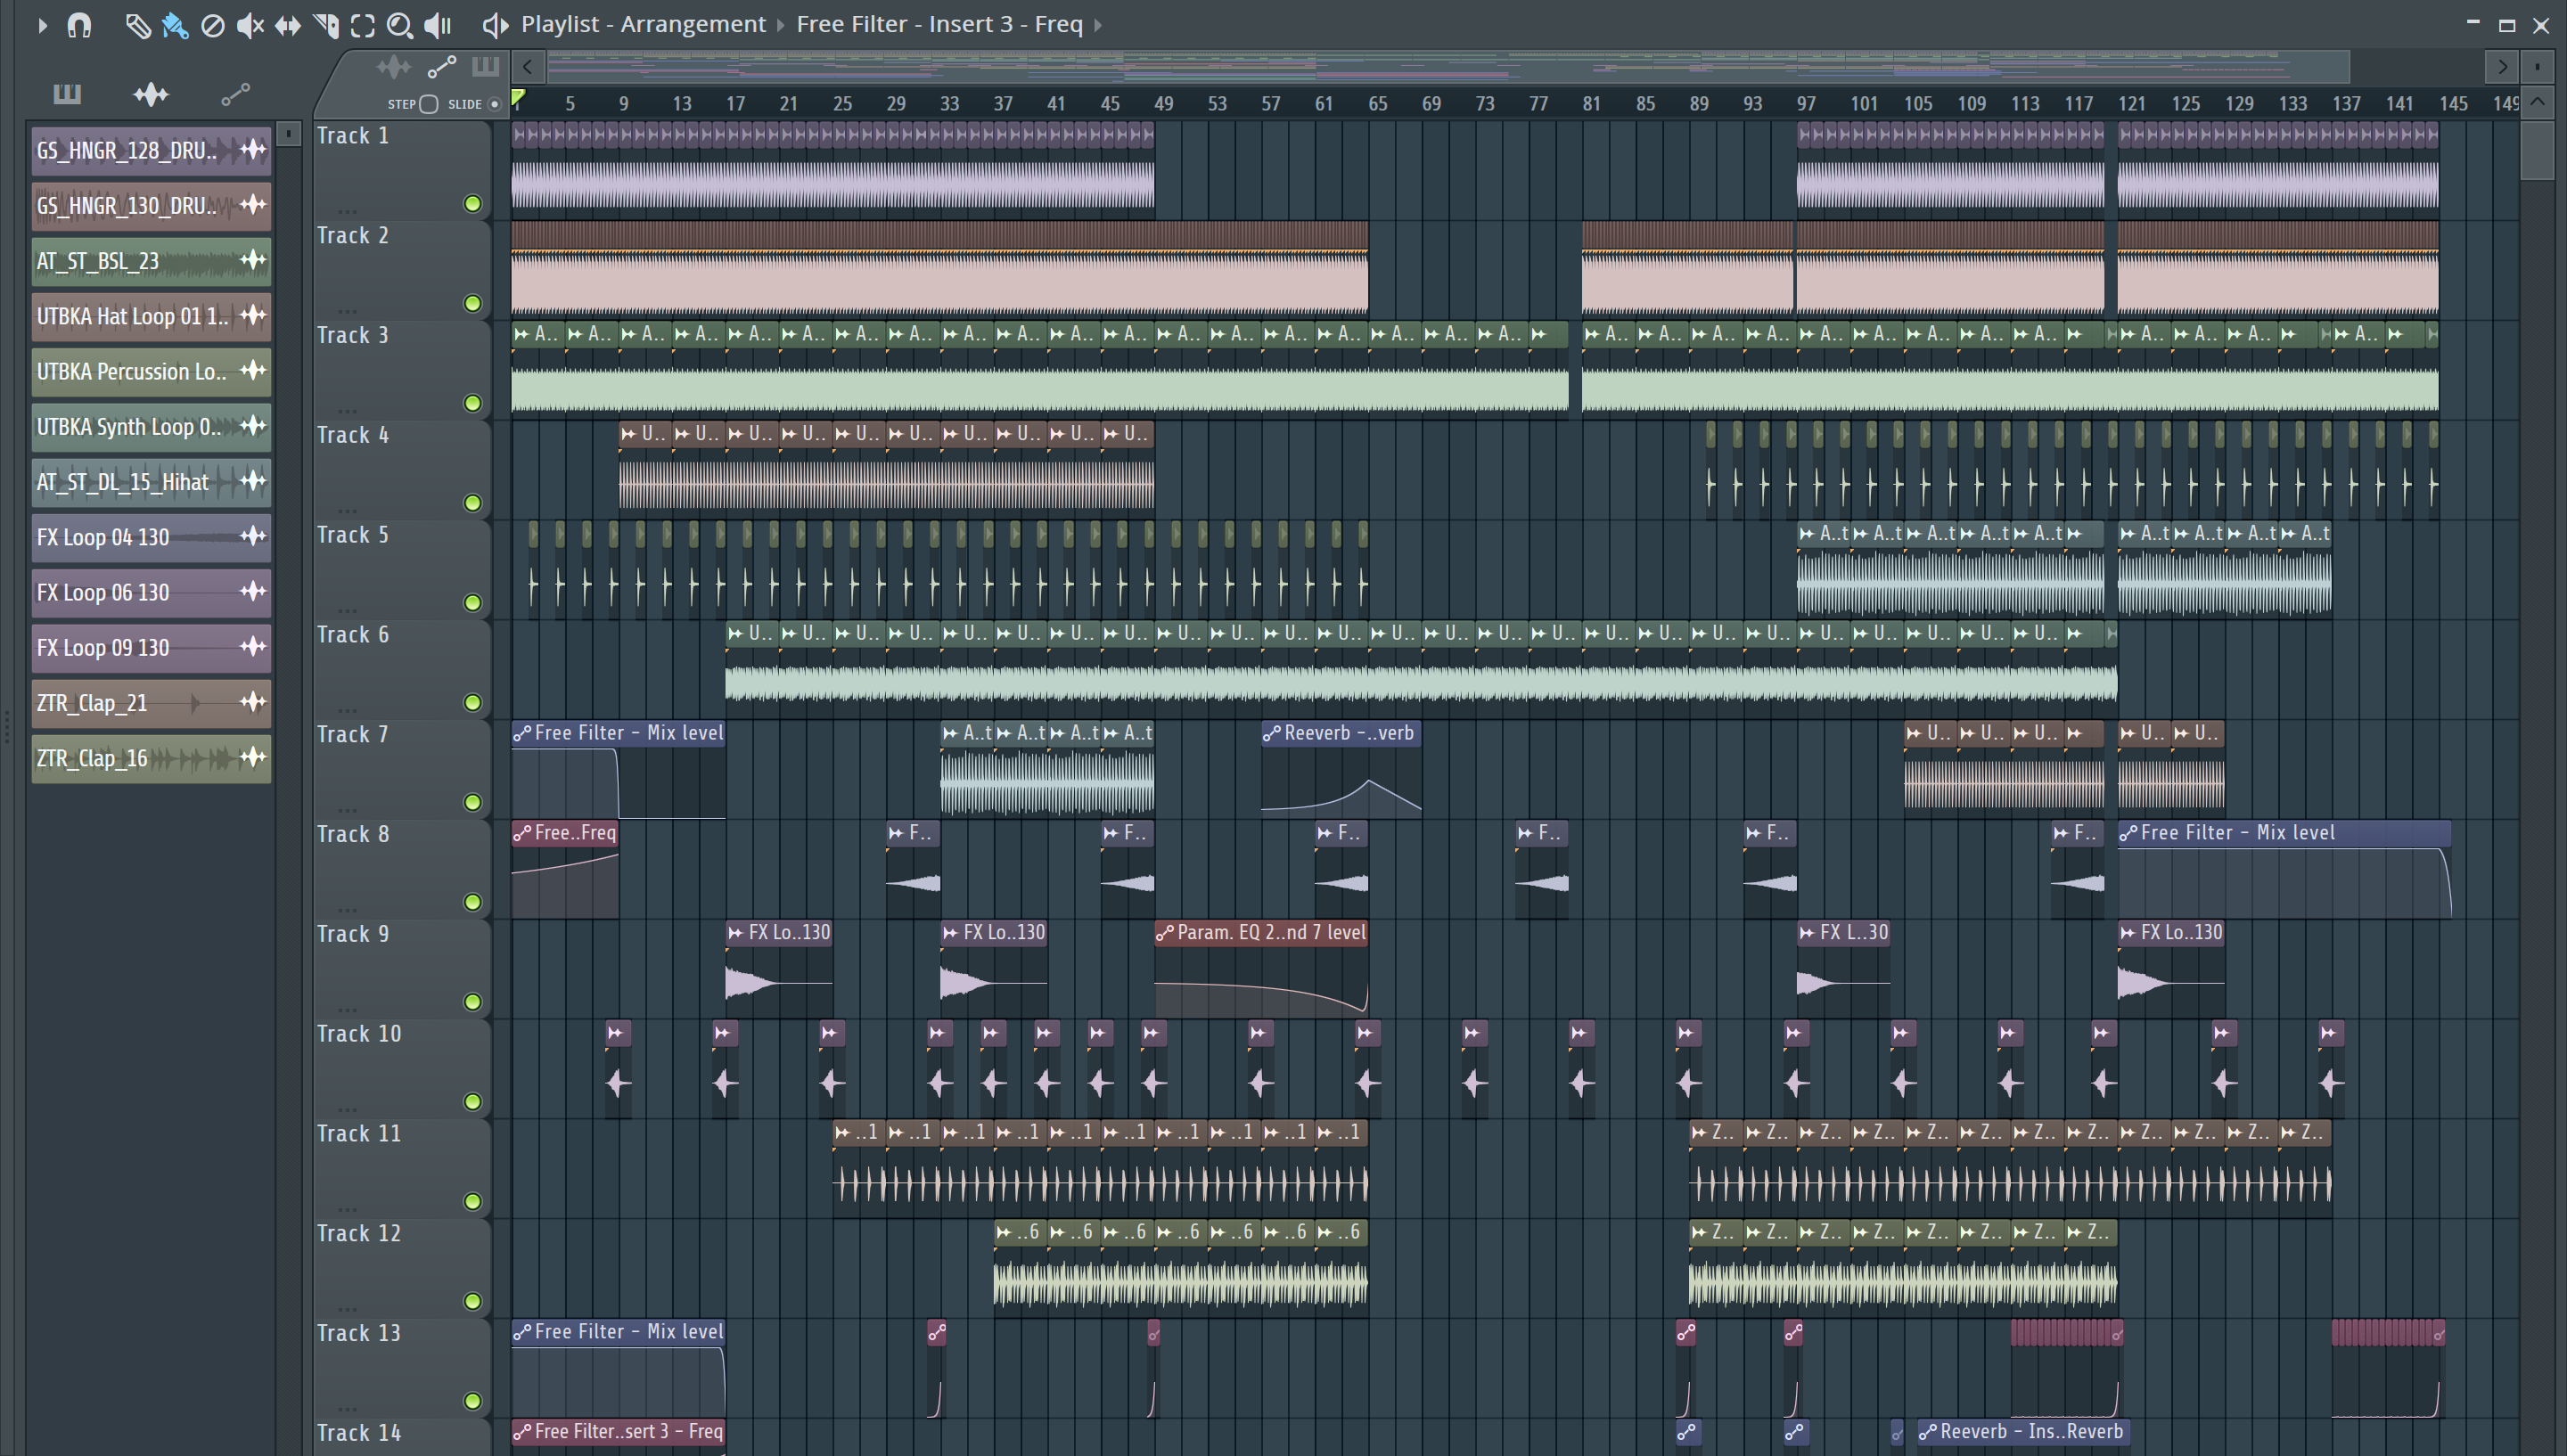Show automation clips in picker panel
This screenshot has height=1456, width=2567.
coord(235,94)
